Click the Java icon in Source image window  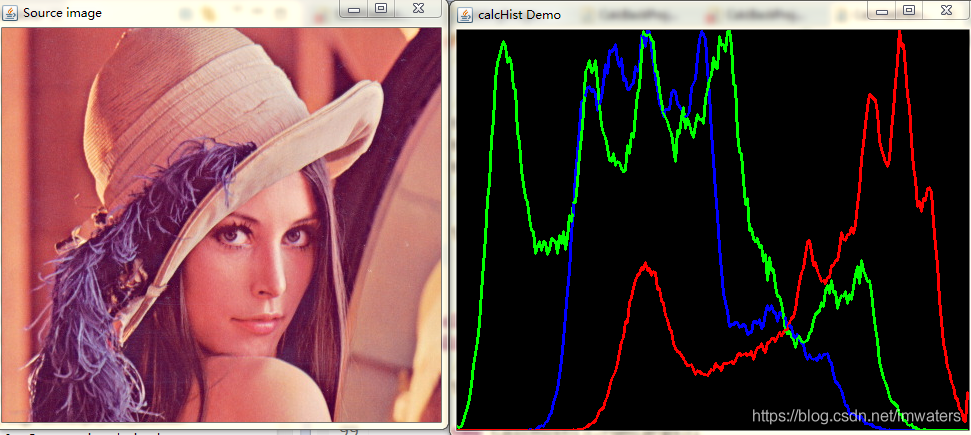point(10,12)
